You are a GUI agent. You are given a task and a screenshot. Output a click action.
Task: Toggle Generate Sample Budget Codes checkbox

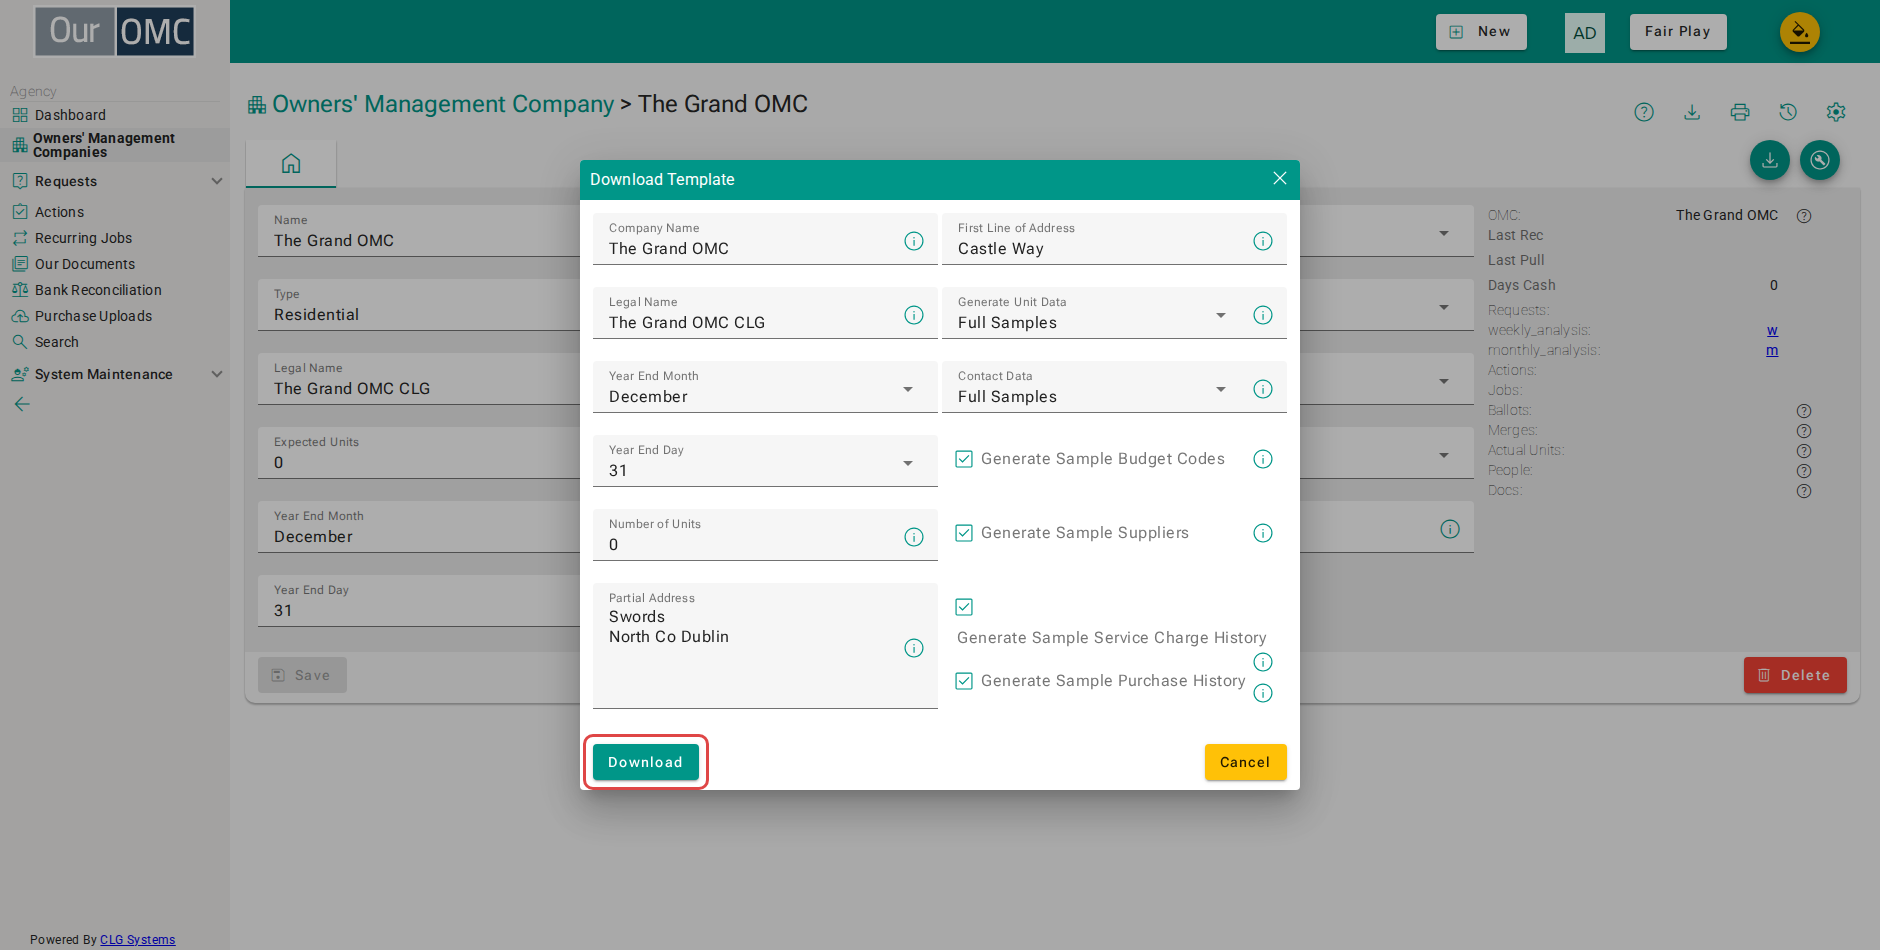964,459
